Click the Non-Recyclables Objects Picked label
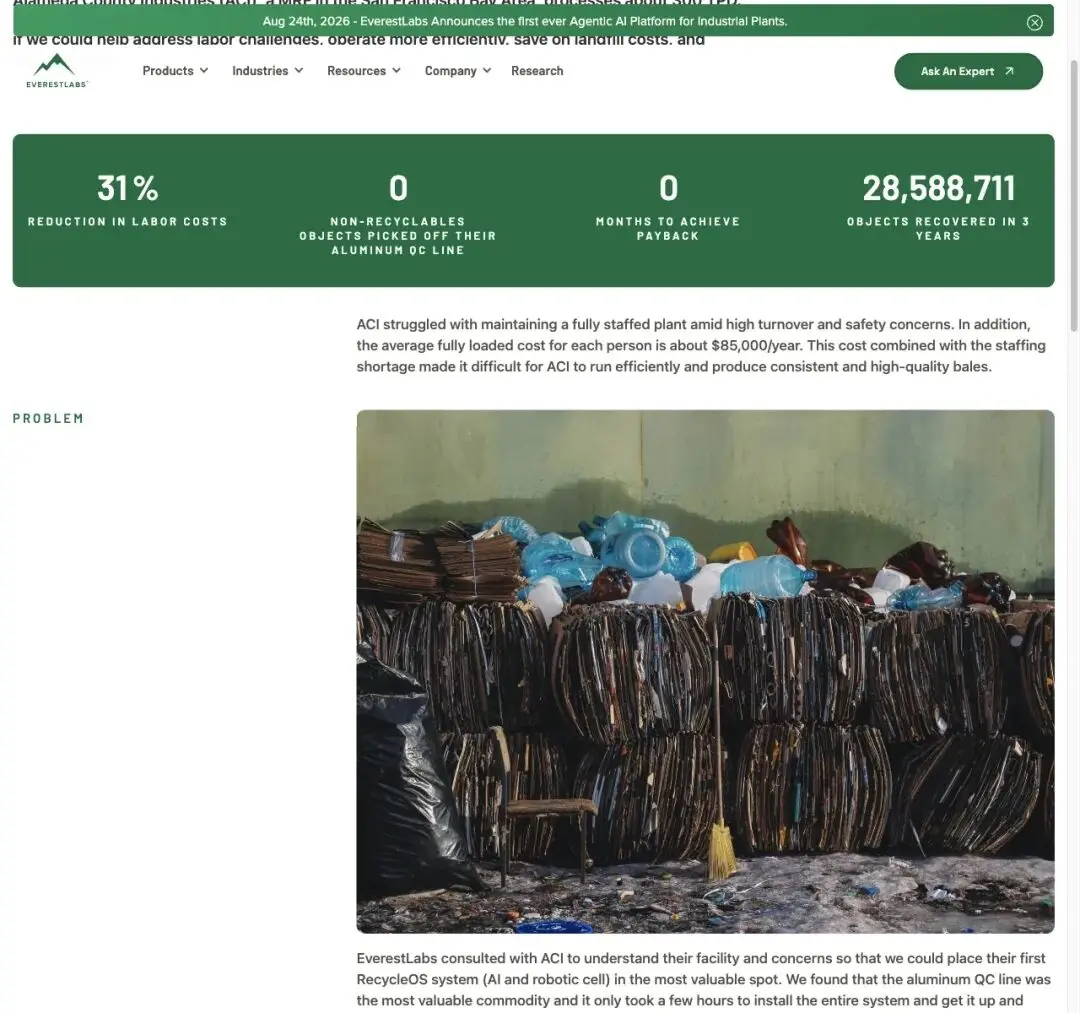1080x1013 pixels. click(x=397, y=236)
